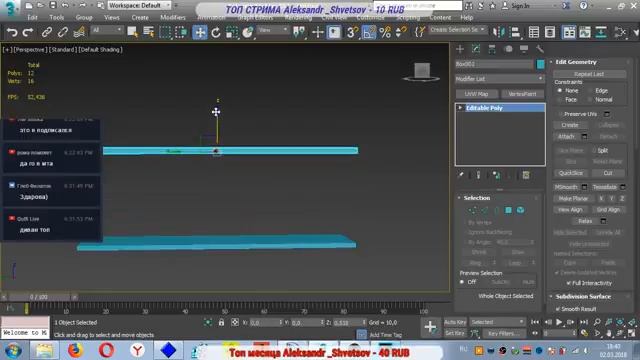Activate the Select and Rotate tool
The image size is (640, 360).
click(216, 32)
